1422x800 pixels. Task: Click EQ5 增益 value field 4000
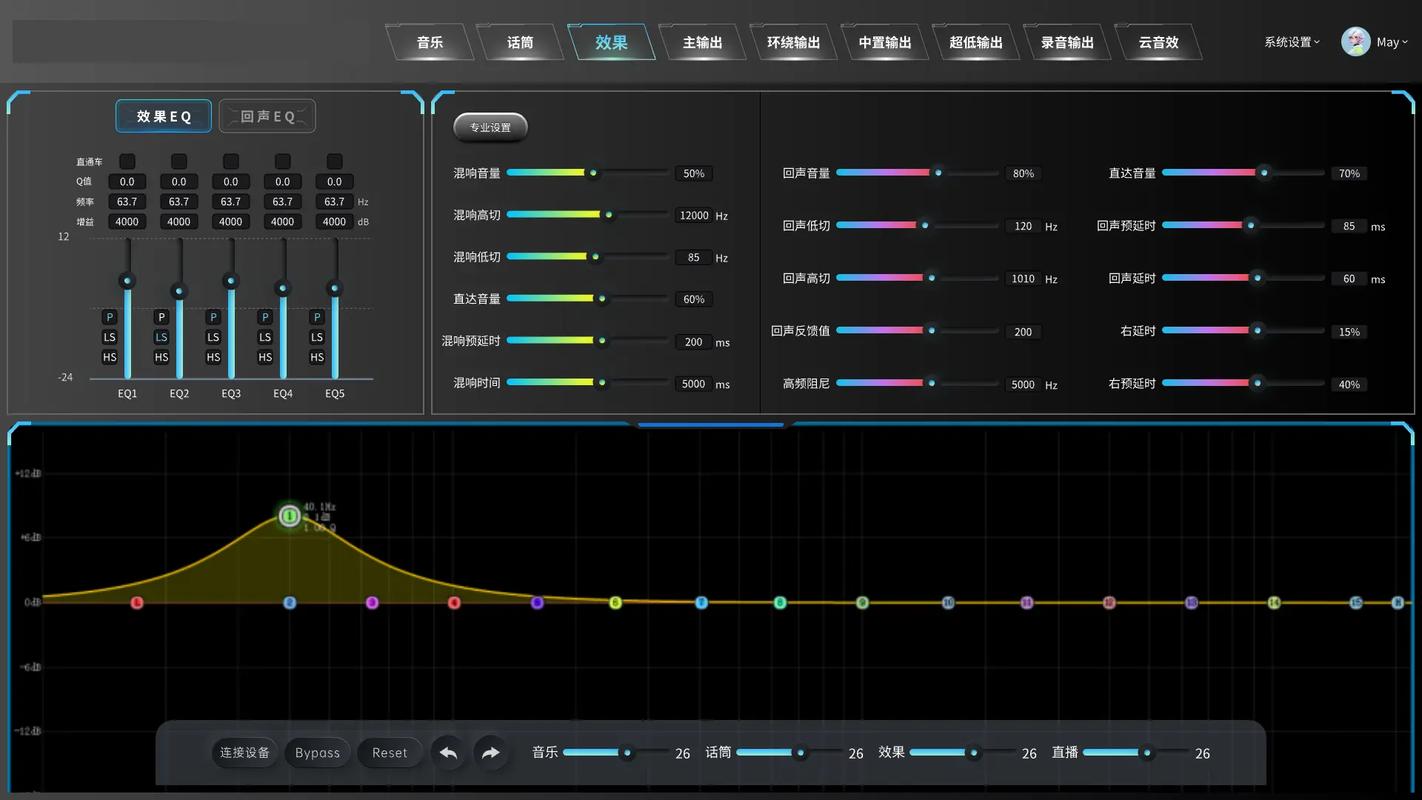[x=335, y=222]
